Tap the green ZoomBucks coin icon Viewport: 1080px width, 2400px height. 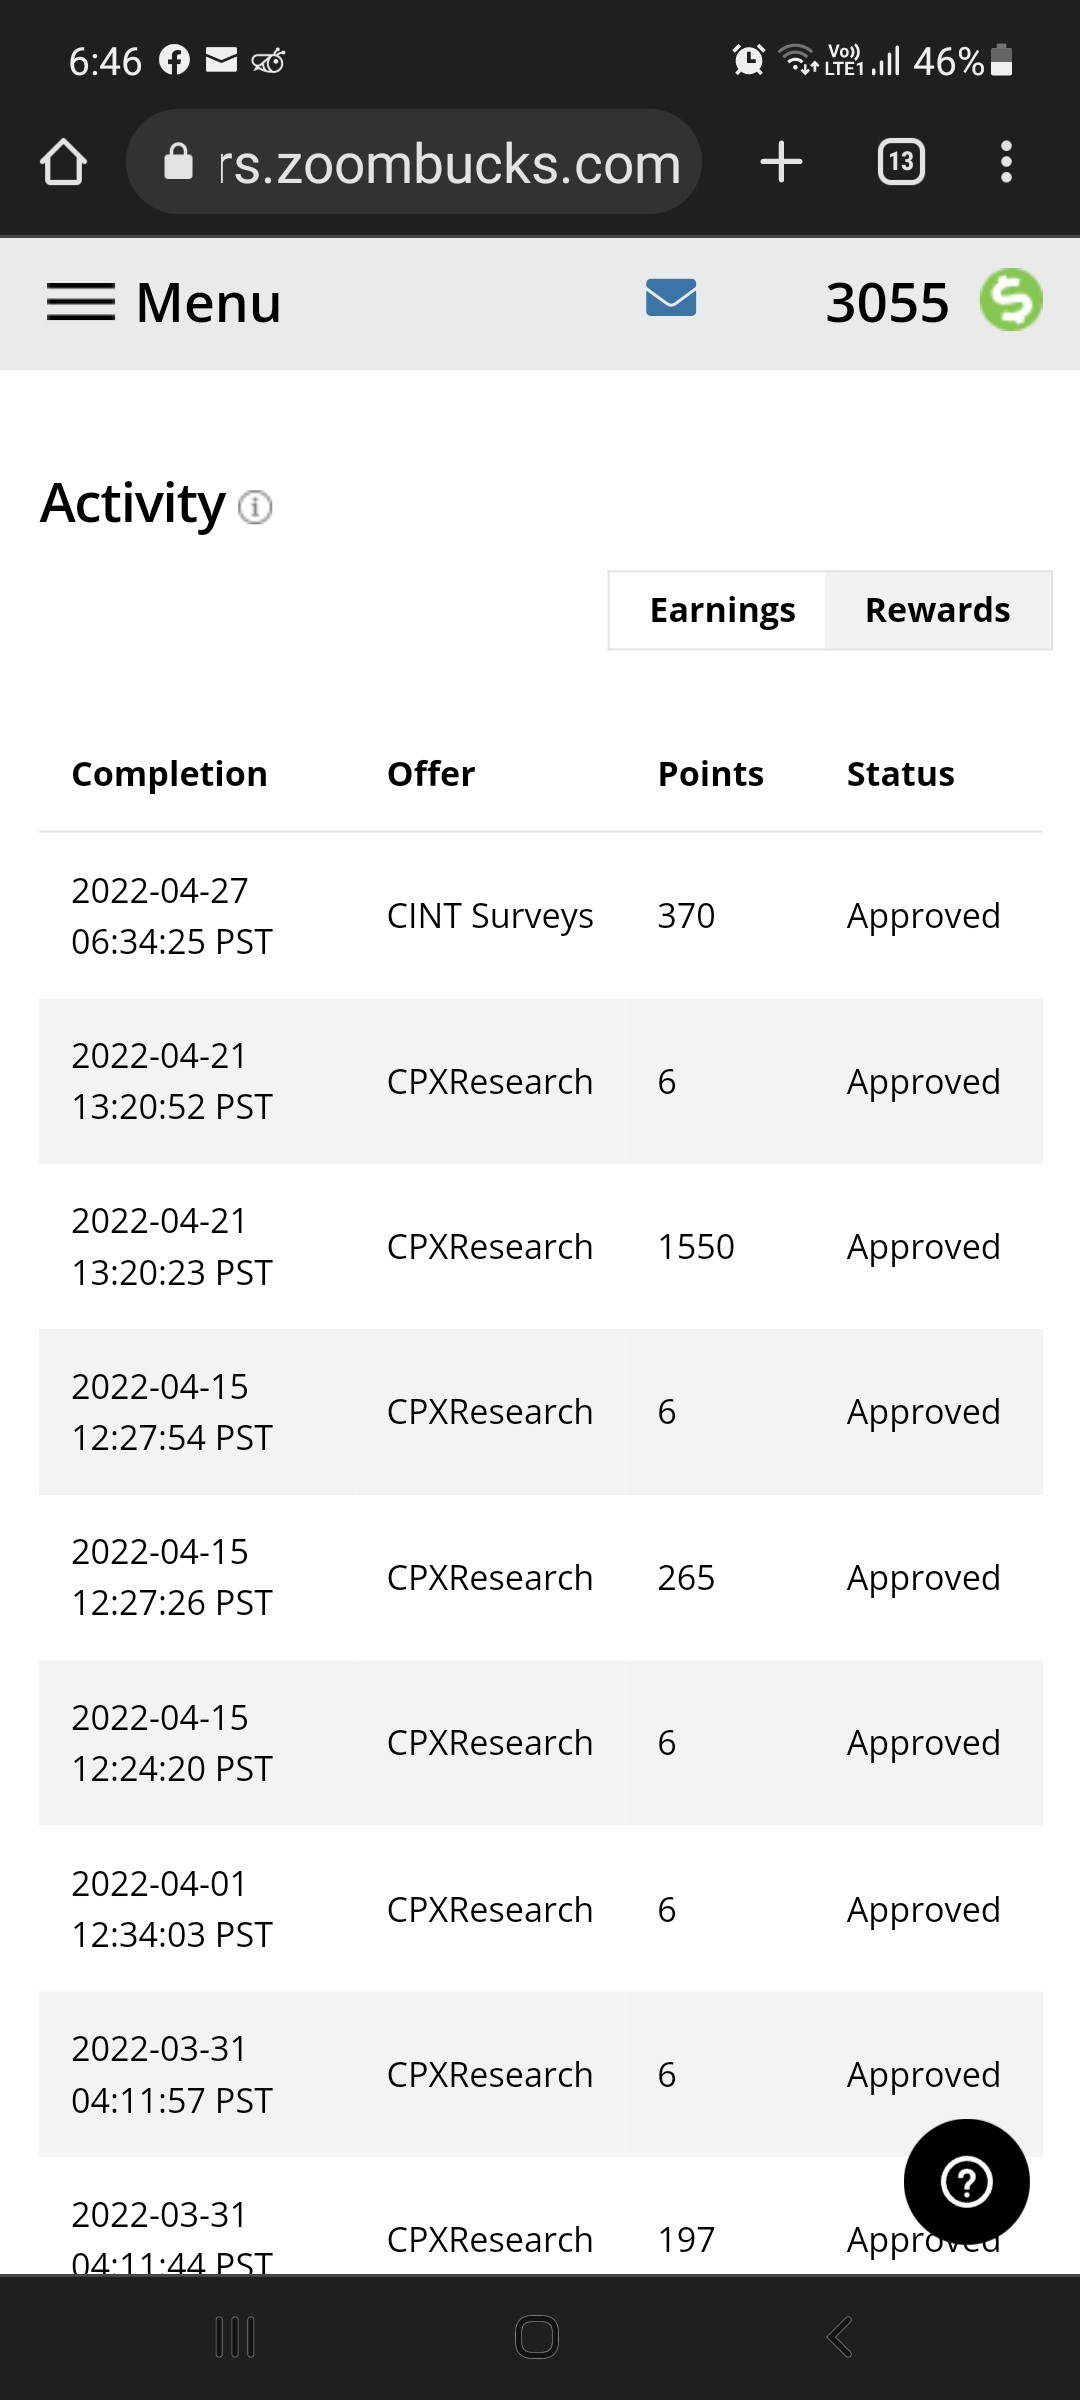(x=1011, y=300)
